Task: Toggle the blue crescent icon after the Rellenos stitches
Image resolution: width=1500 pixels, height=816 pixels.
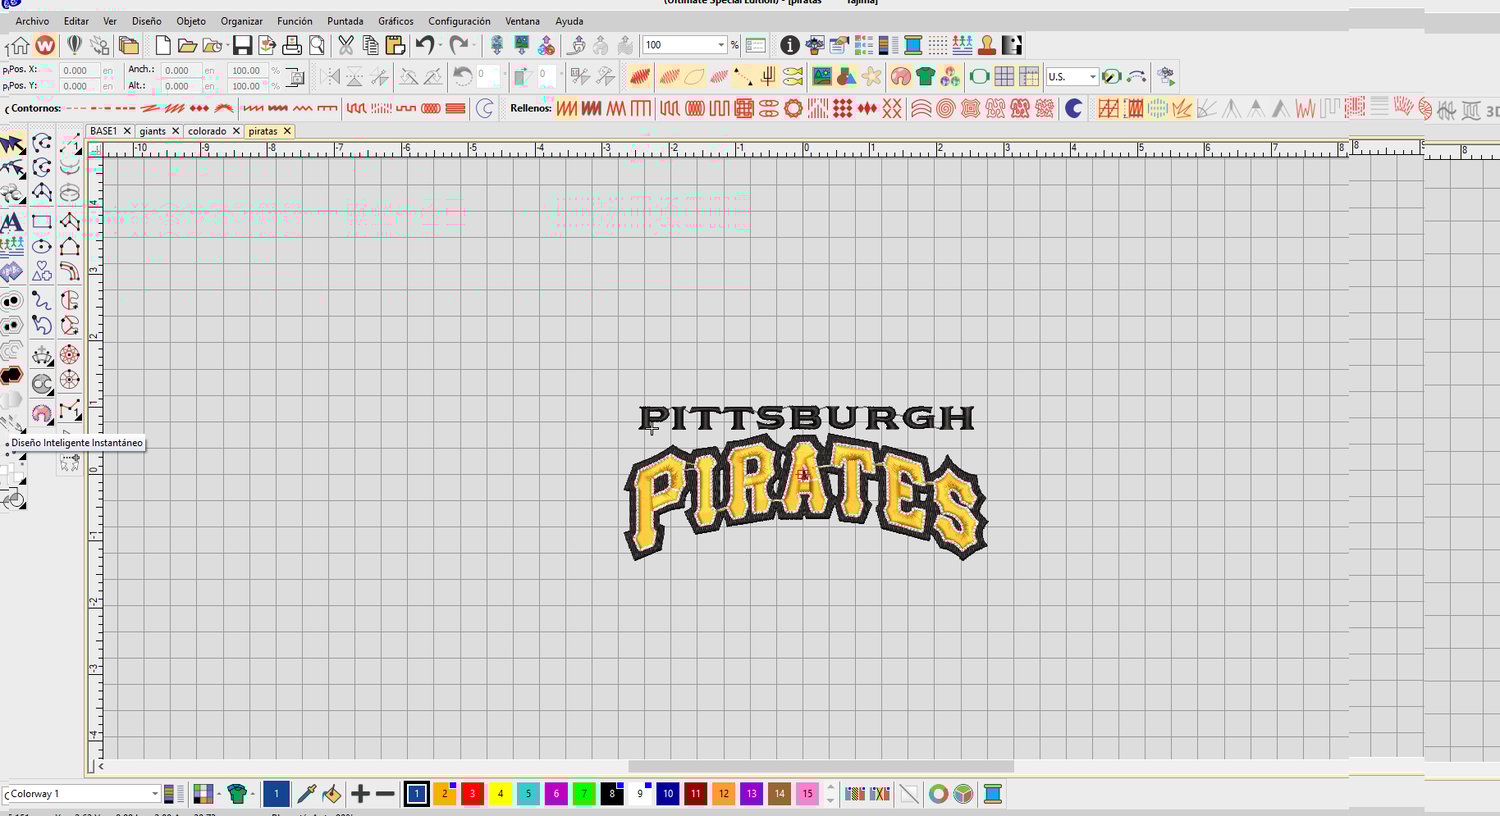Action: [1073, 108]
